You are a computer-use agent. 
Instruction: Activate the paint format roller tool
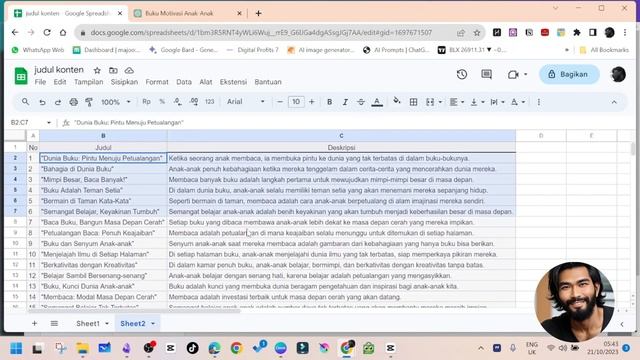[89, 102]
